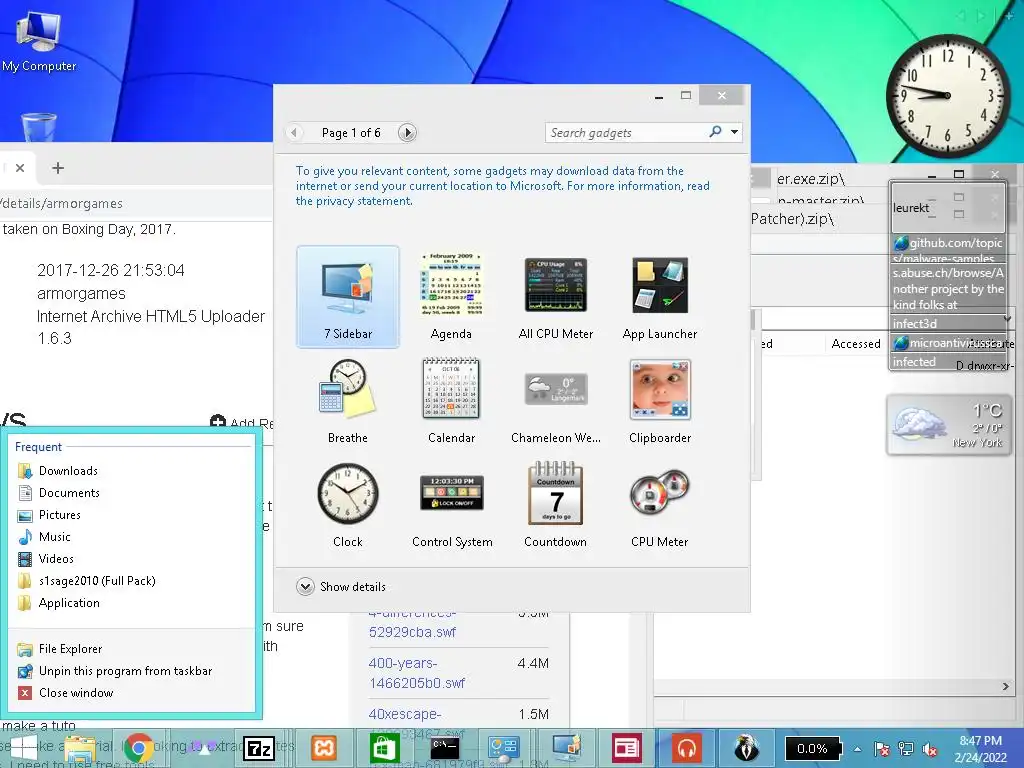
Task: Open the headphones music app icon
Action: click(x=686, y=748)
